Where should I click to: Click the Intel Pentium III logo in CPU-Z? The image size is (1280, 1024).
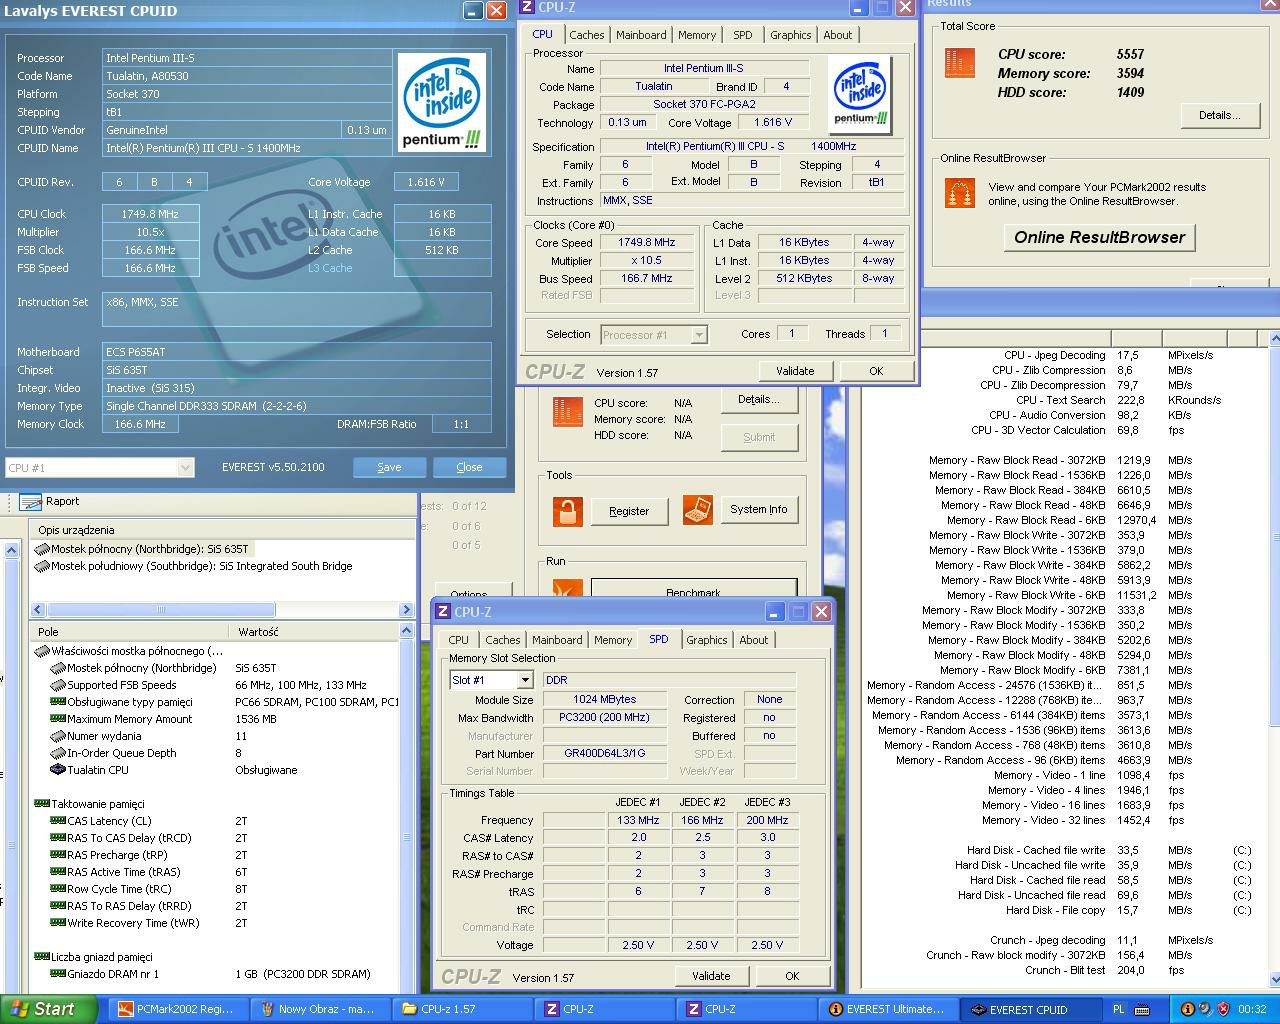click(x=860, y=96)
